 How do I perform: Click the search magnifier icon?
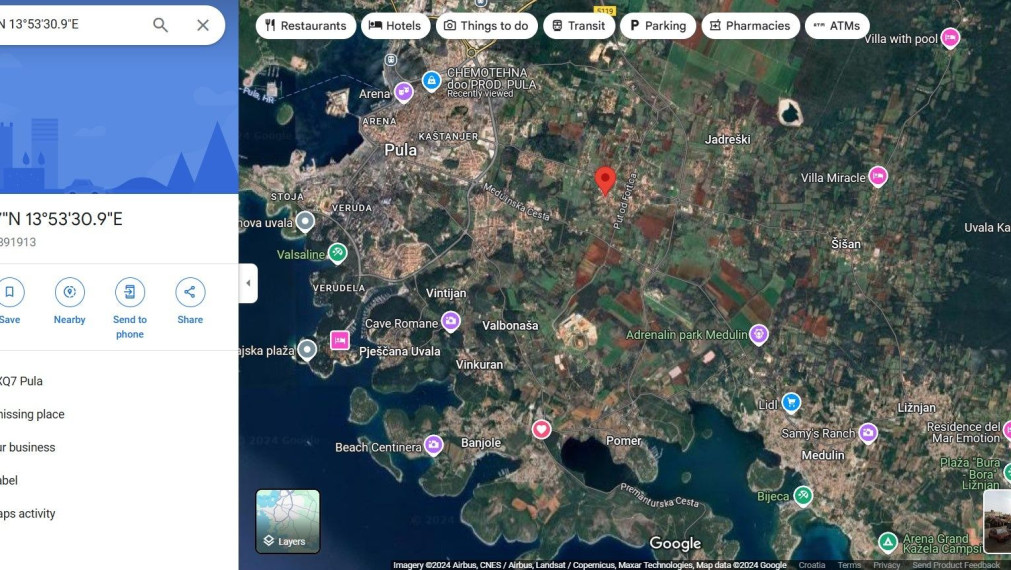[x=160, y=25]
